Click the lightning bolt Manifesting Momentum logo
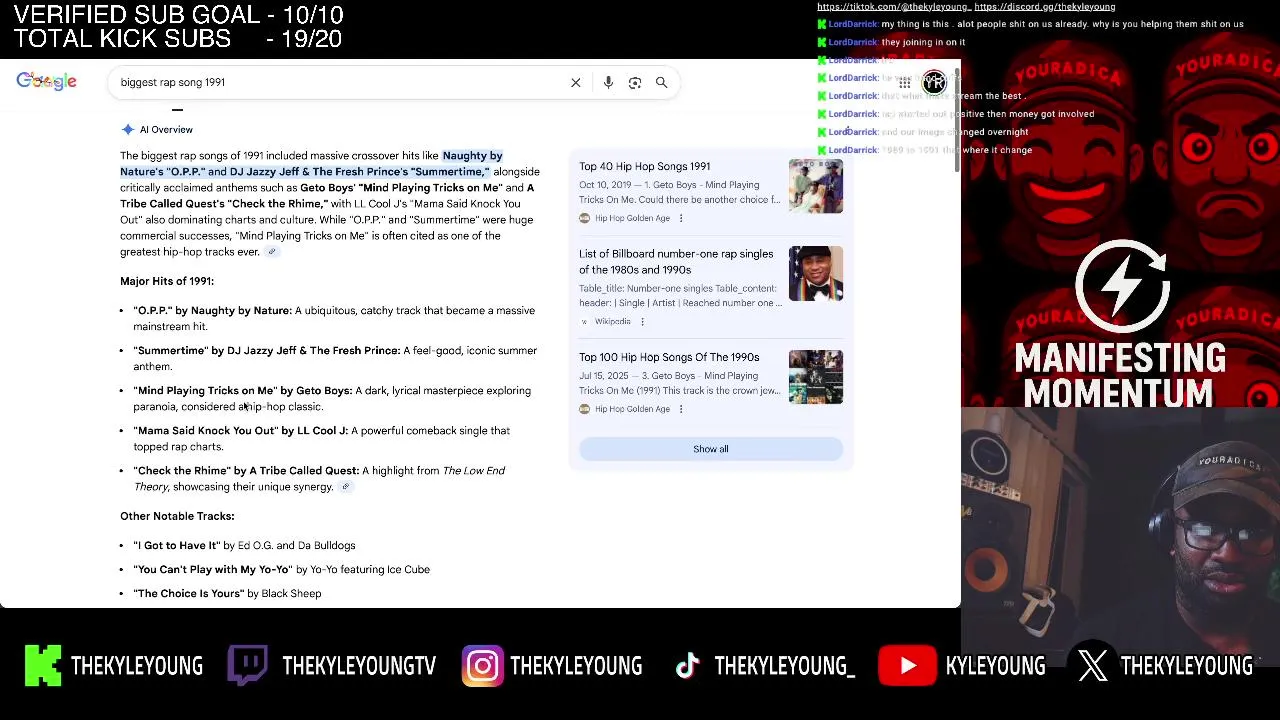 click(1122, 287)
